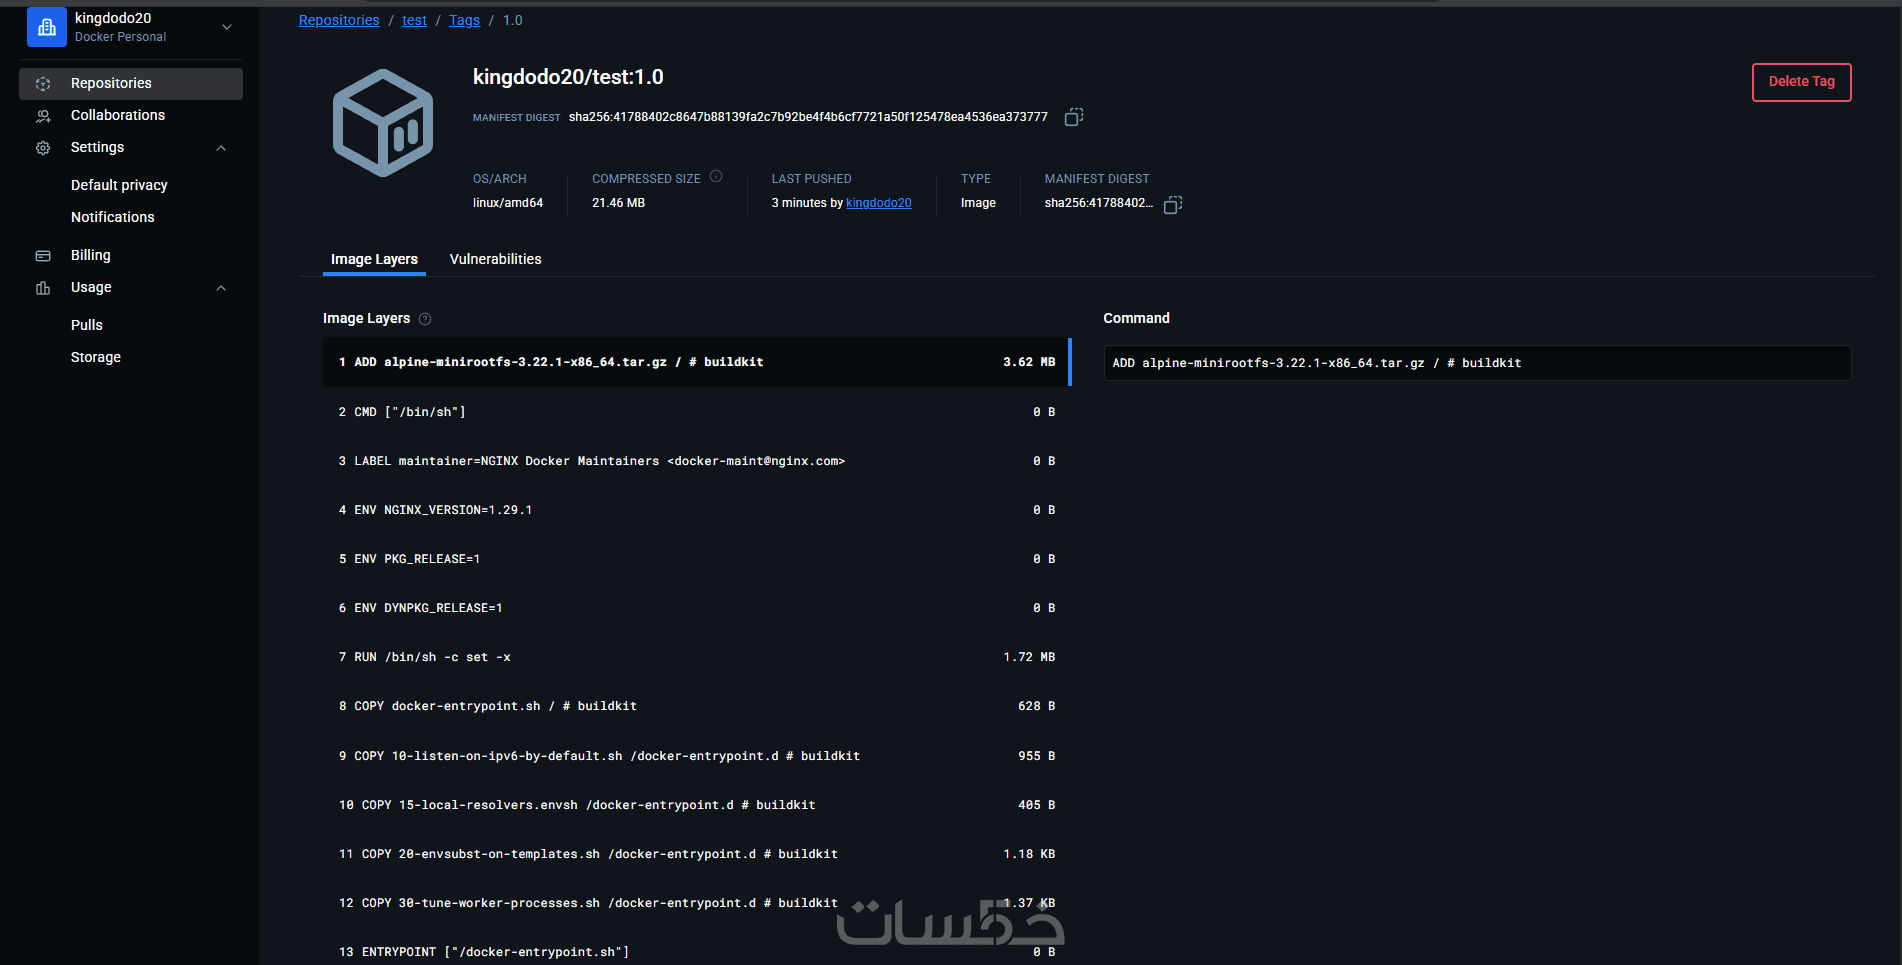Click the repository image cube icon
Viewport: 1902px width, 965px height.
383,123
